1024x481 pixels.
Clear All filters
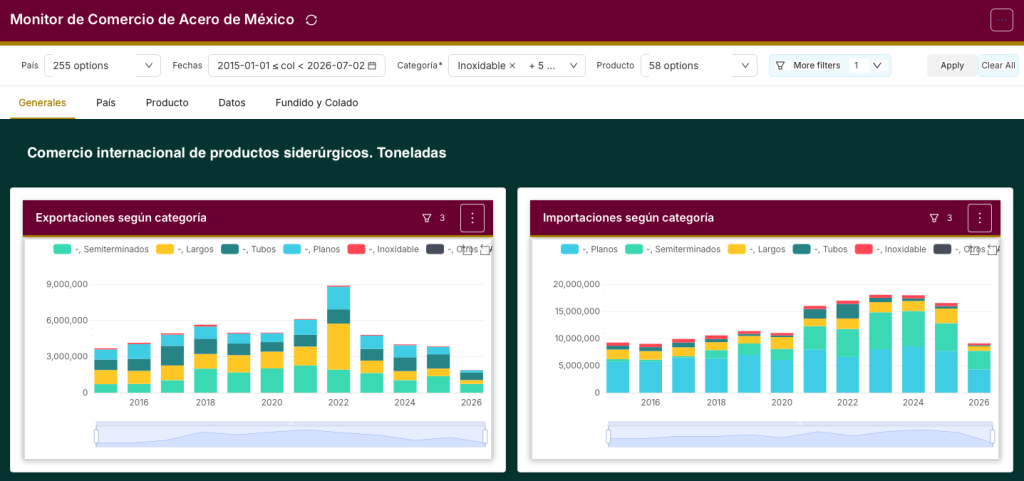click(x=998, y=66)
